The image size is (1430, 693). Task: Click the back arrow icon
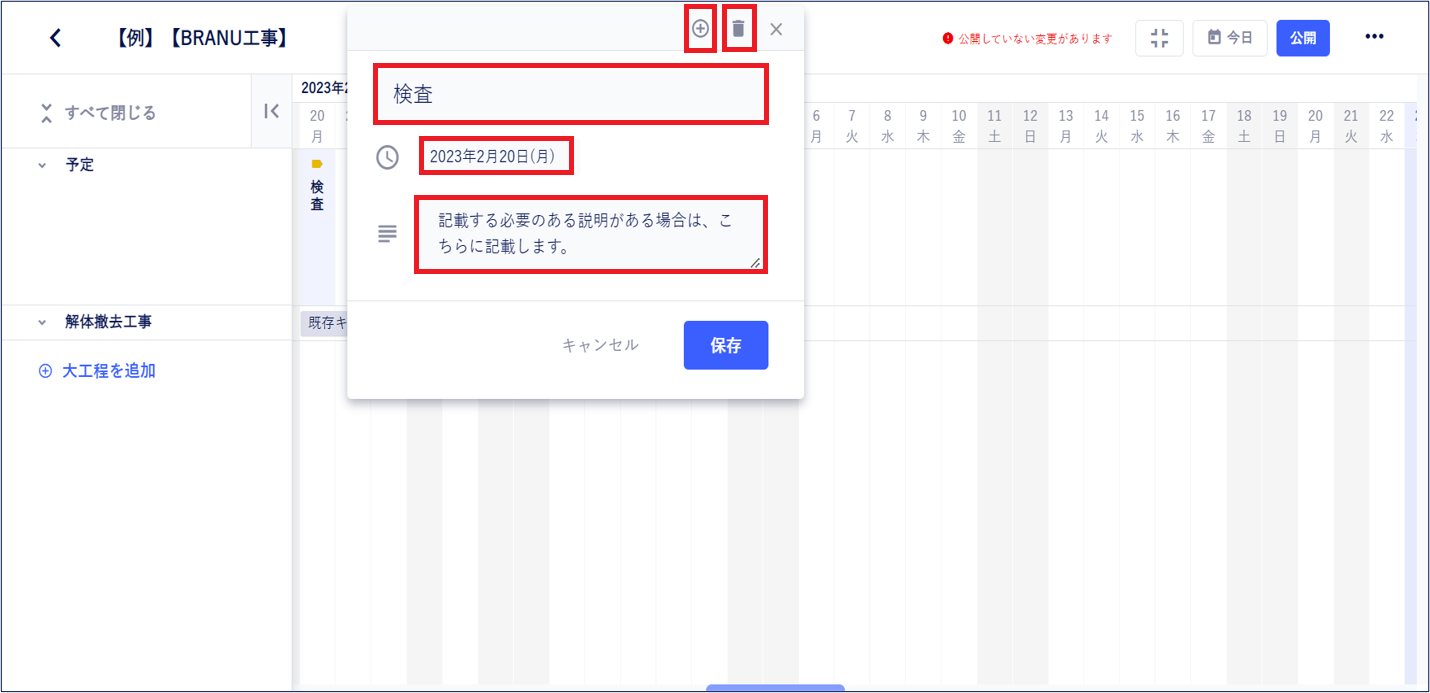point(55,38)
